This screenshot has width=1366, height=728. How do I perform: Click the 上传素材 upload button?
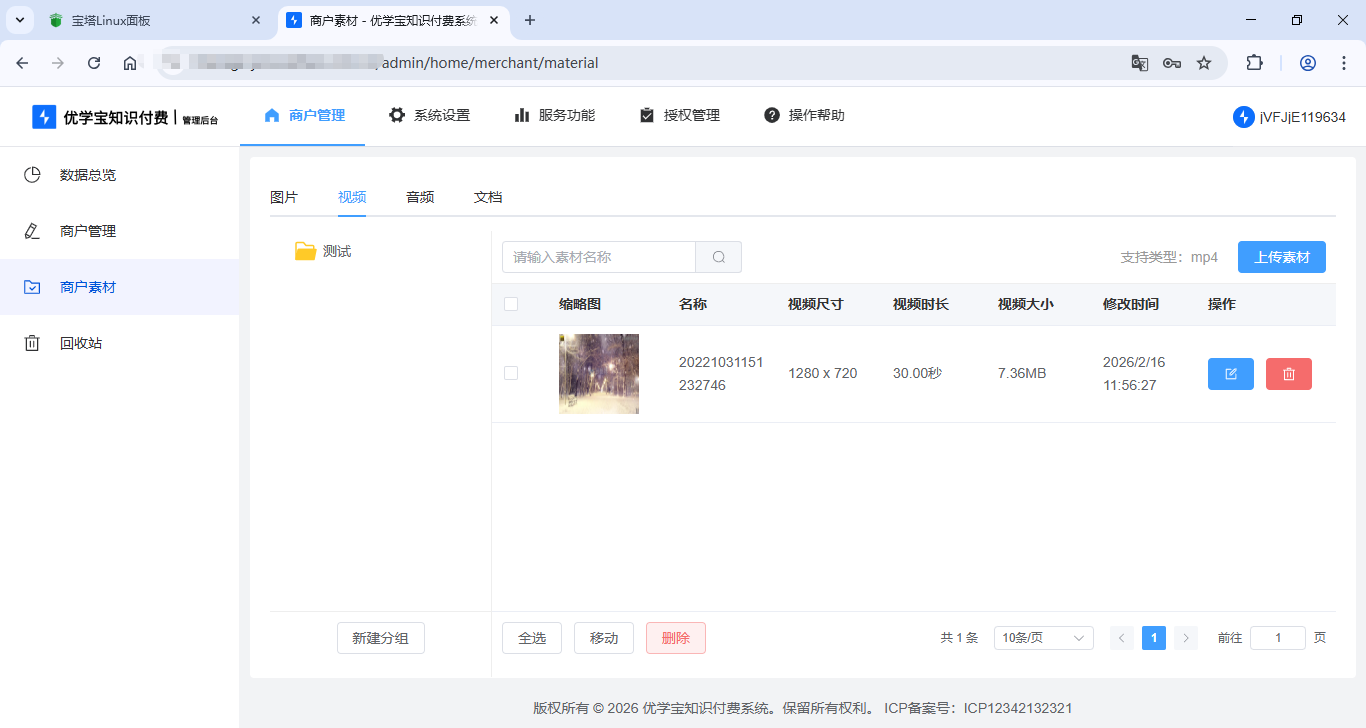pos(1281,257)
